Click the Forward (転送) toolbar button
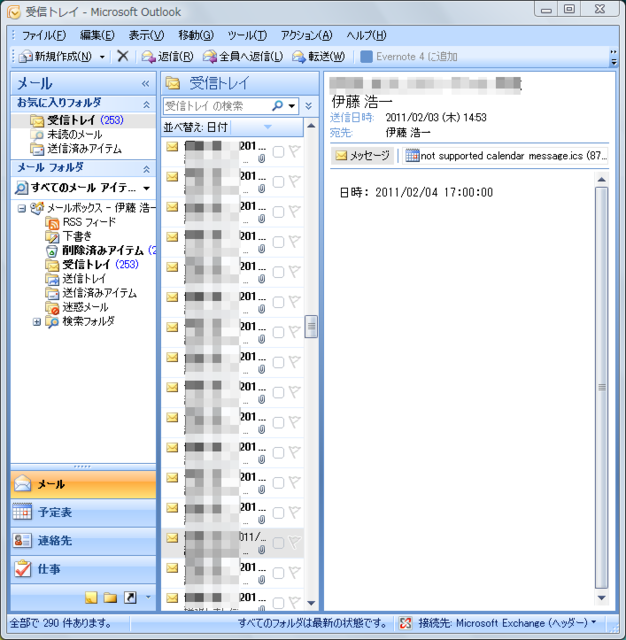 [x=319, y=56]
